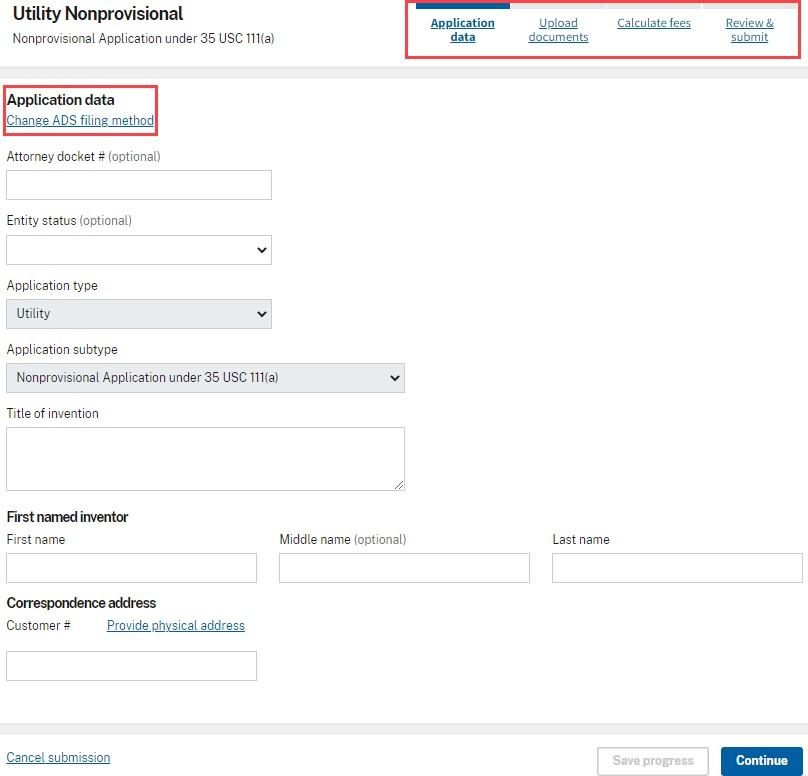Screen dimensions: 808x776
Task: Focus inventor Middle name field
Action: (x=404, y=568)
